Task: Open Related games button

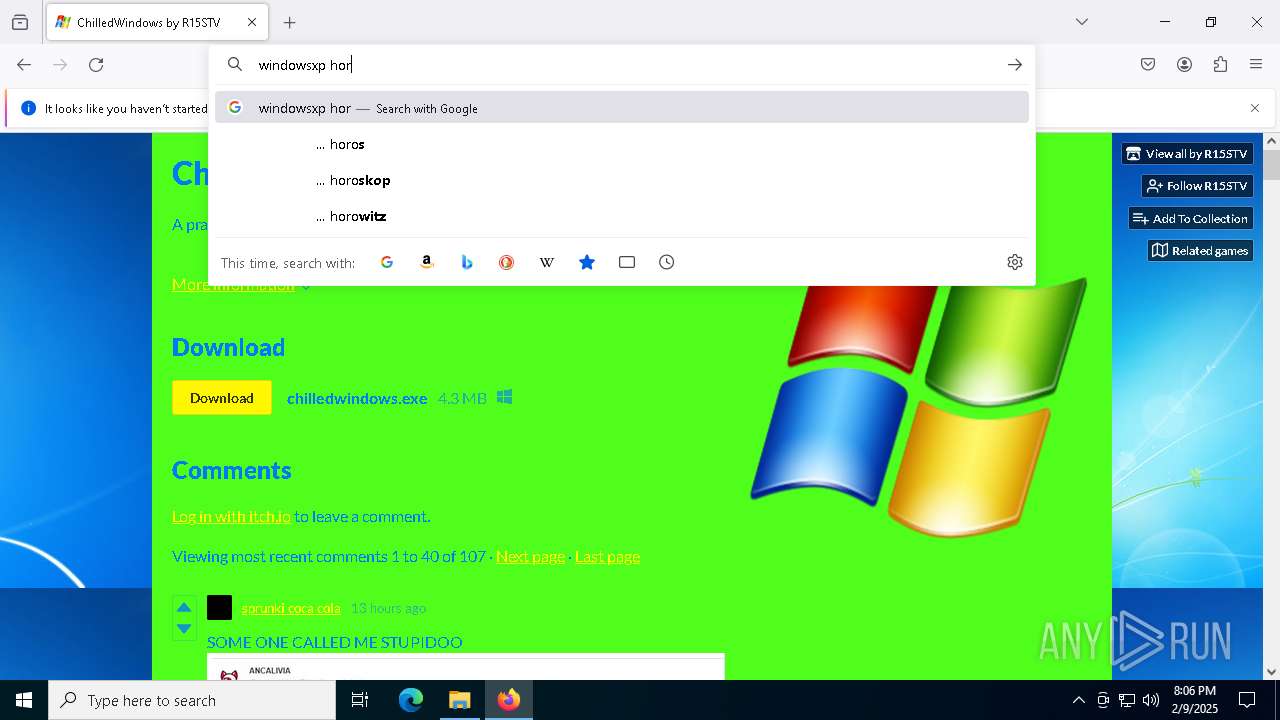Action: tap(1200, 250)
